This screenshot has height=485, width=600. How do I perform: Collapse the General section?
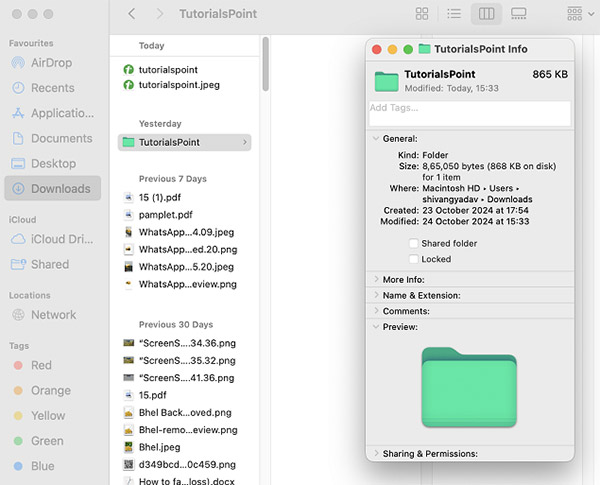(x=376, y=138)
